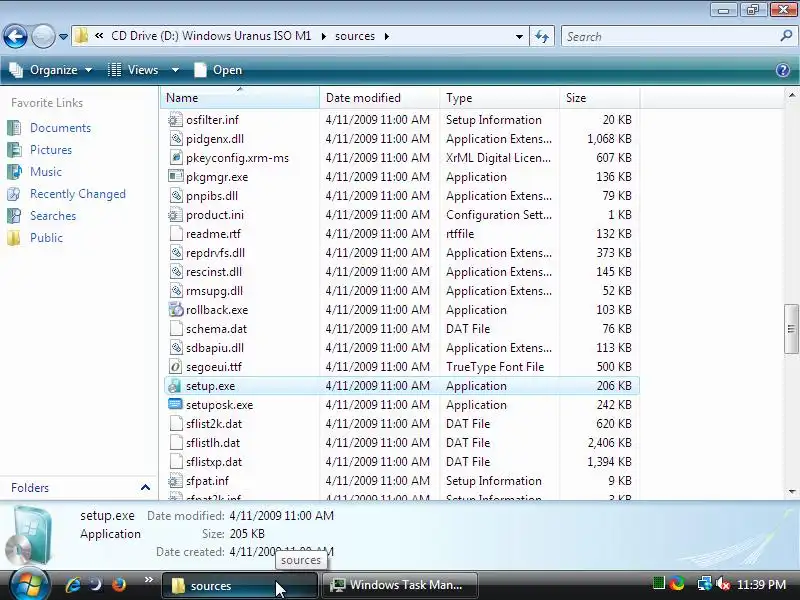
Task: Expand arrow after Windows Uranus ISO M1
Action: (x=323, y=36)
